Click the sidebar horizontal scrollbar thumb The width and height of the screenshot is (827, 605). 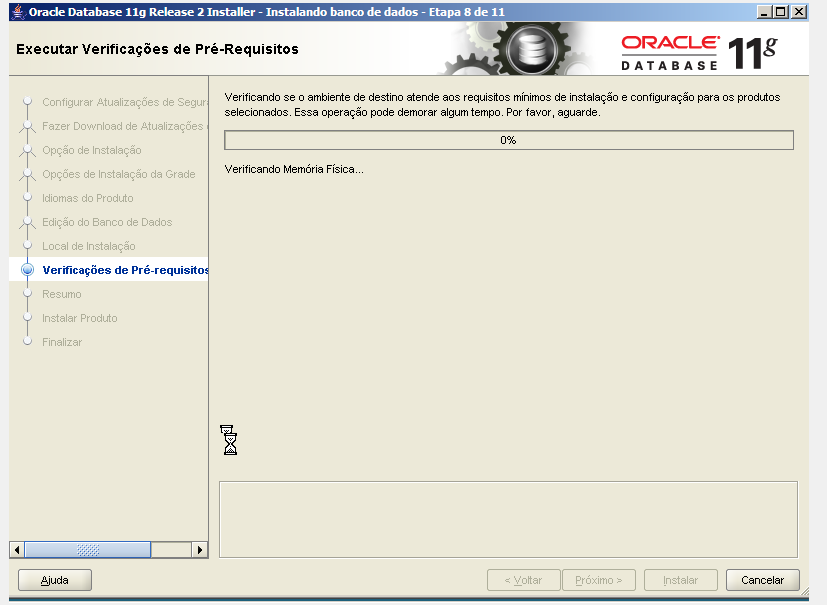click(x=88, y=550)
